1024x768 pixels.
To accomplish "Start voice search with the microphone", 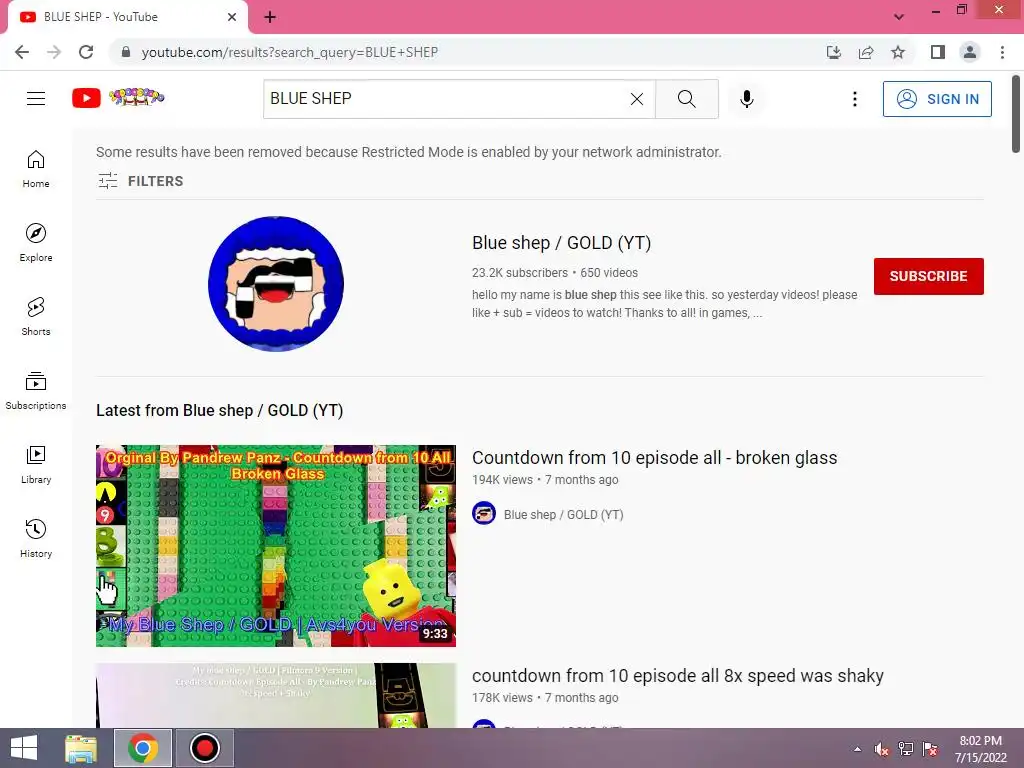I will [747, 99].
